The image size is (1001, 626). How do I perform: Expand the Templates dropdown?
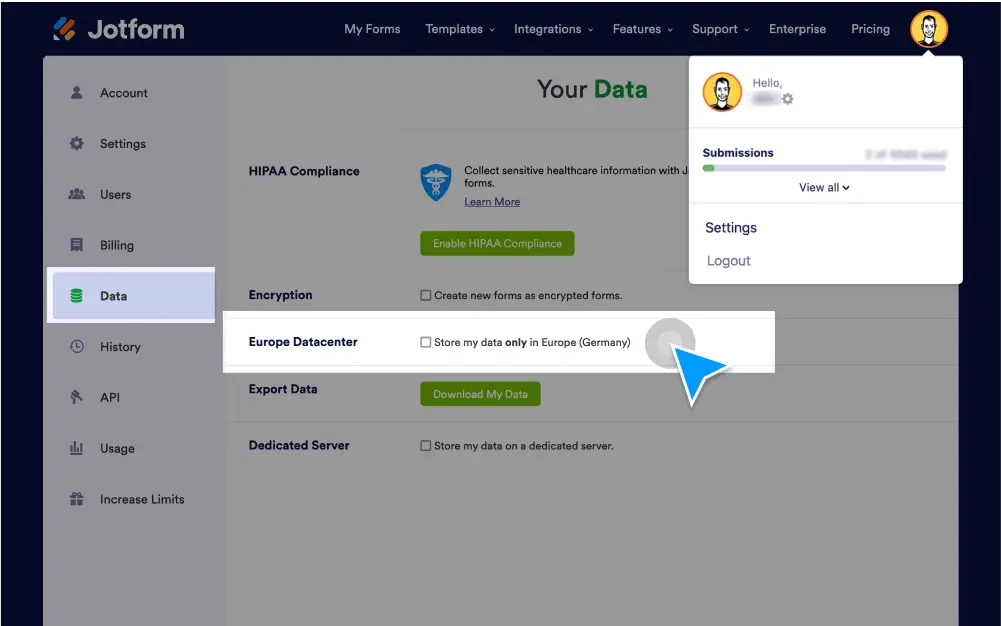coord(459,29)
